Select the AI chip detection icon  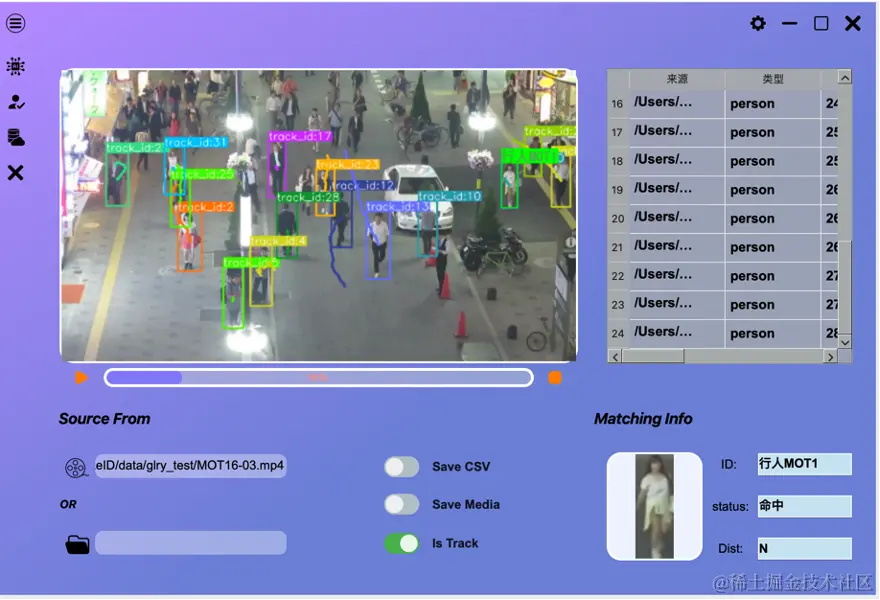(x=16, y=66)
